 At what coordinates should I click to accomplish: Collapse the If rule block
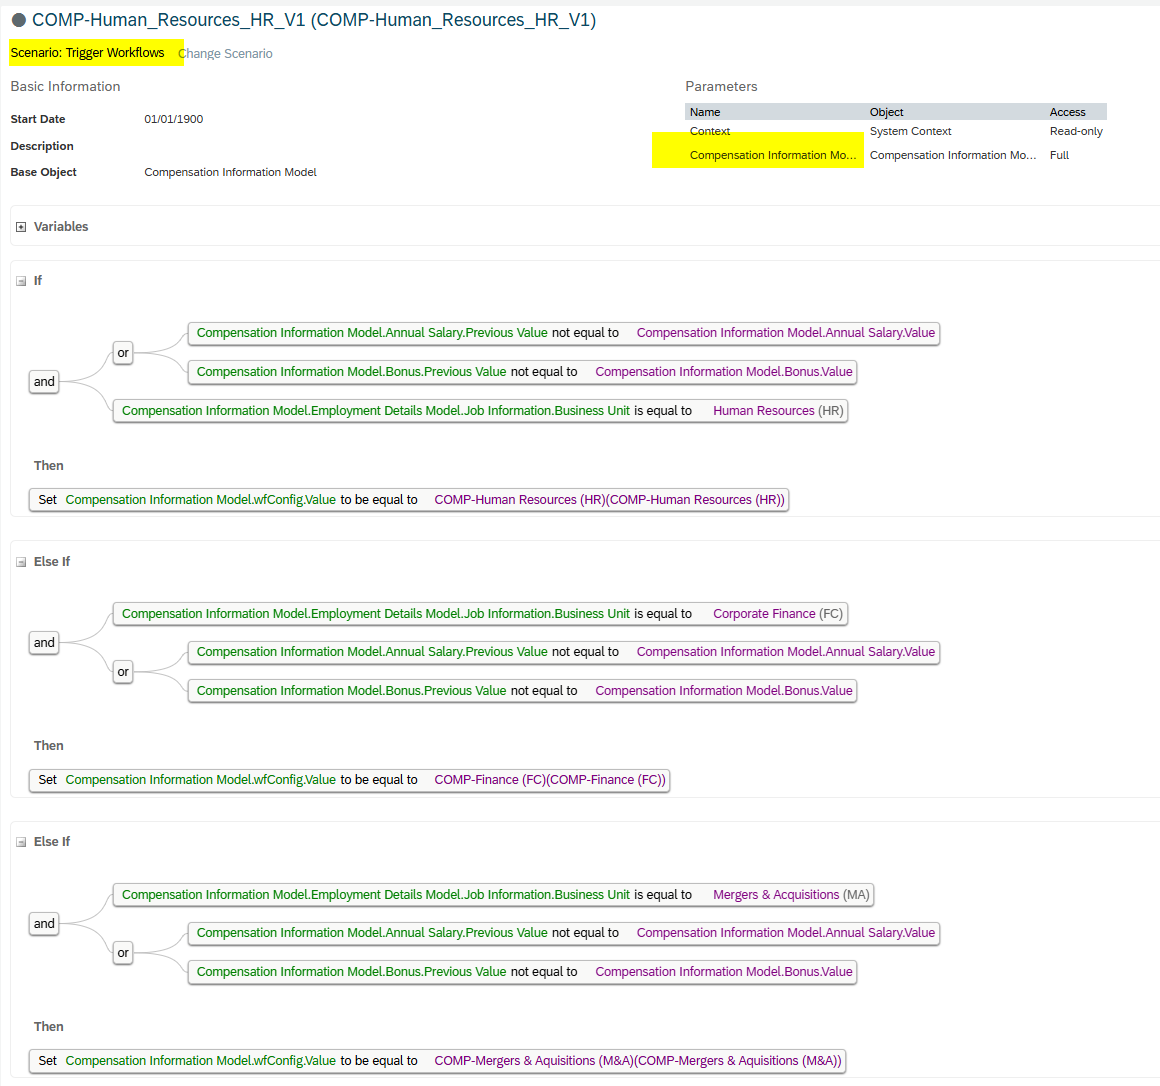[x=21, y=281]
